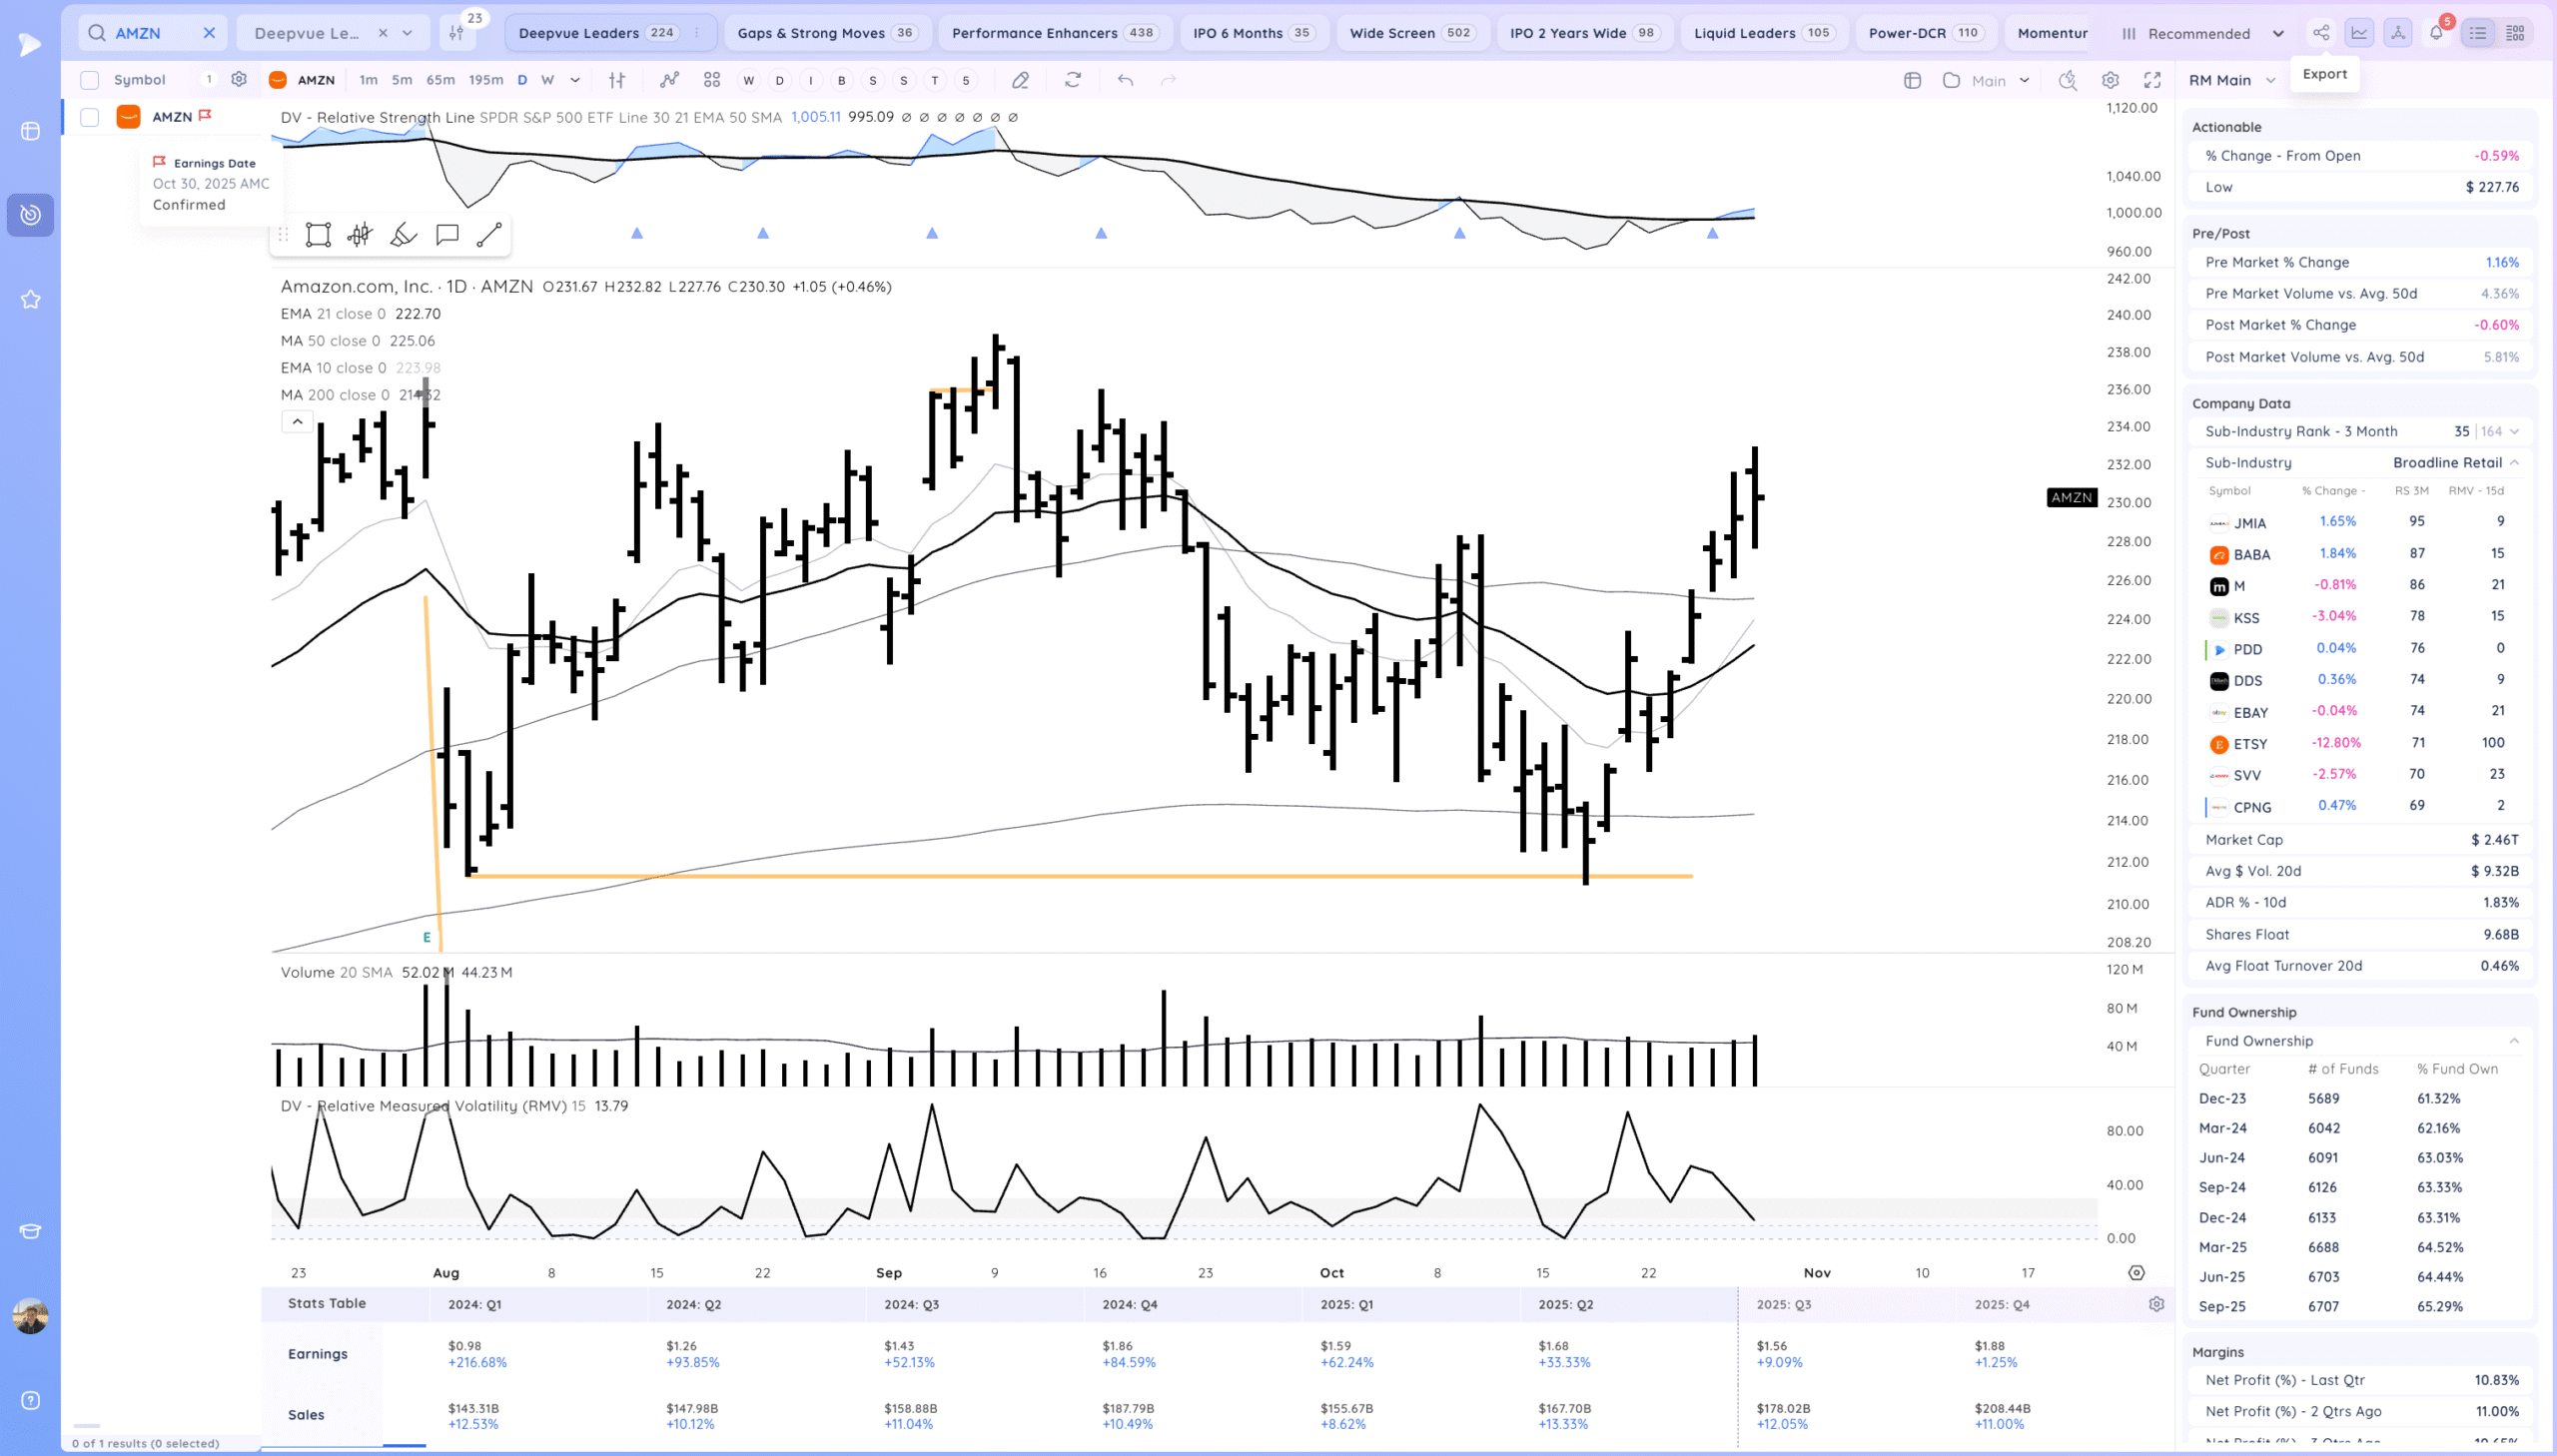
Task: Click the chart fullscreen icon
Action: tap(2152, 80)
